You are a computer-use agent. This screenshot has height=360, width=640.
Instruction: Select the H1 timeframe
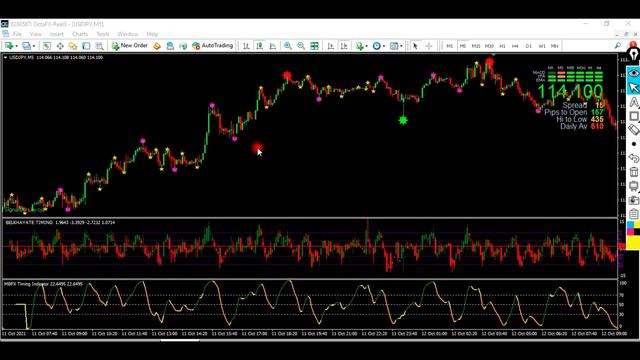[502, 46]
